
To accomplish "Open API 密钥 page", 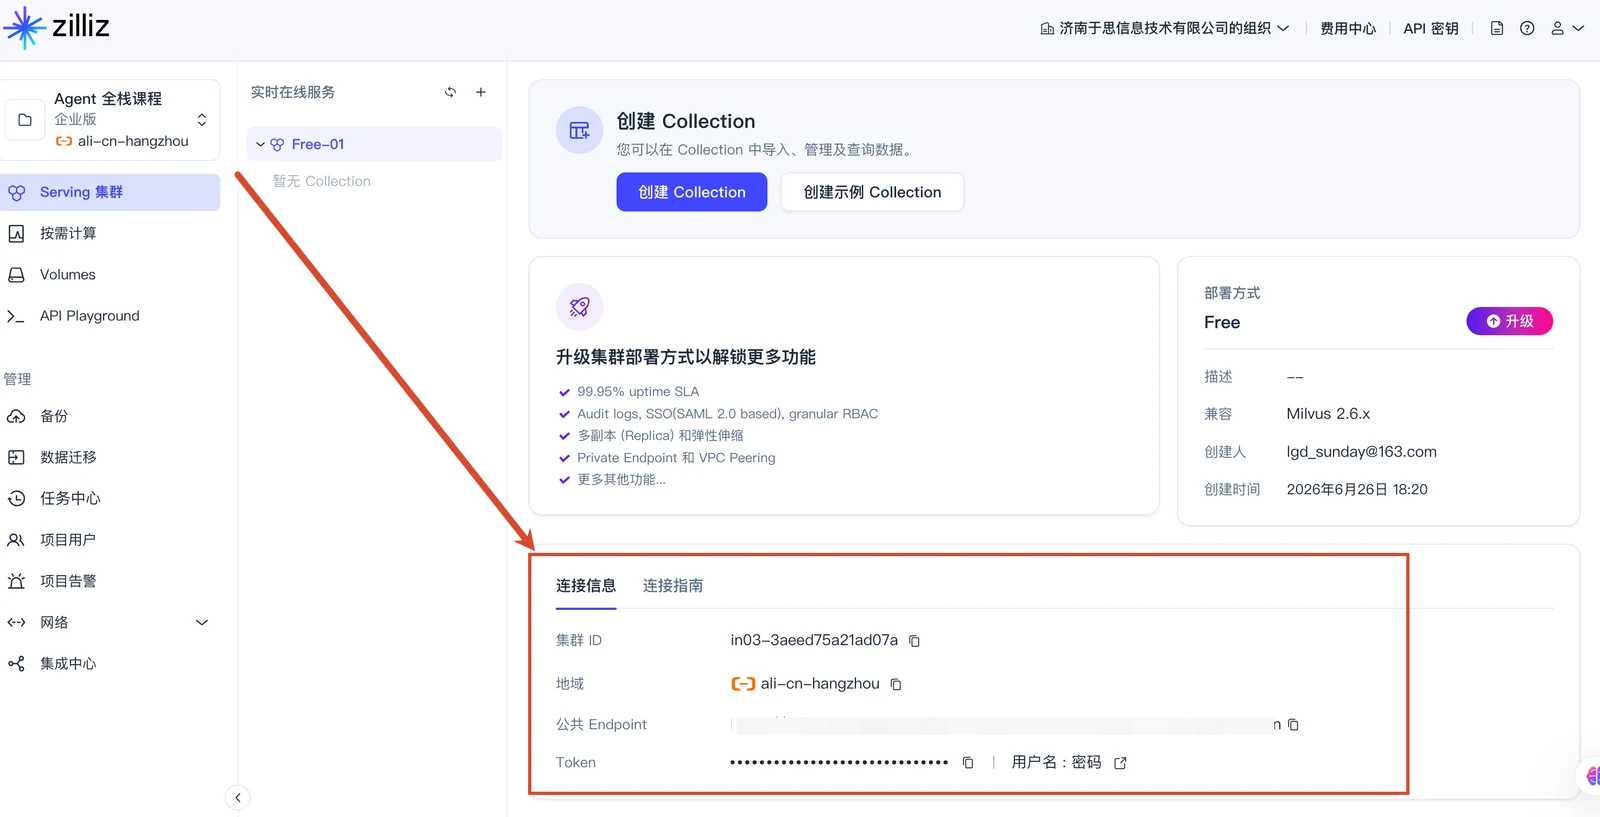I will coord(1431,28).
